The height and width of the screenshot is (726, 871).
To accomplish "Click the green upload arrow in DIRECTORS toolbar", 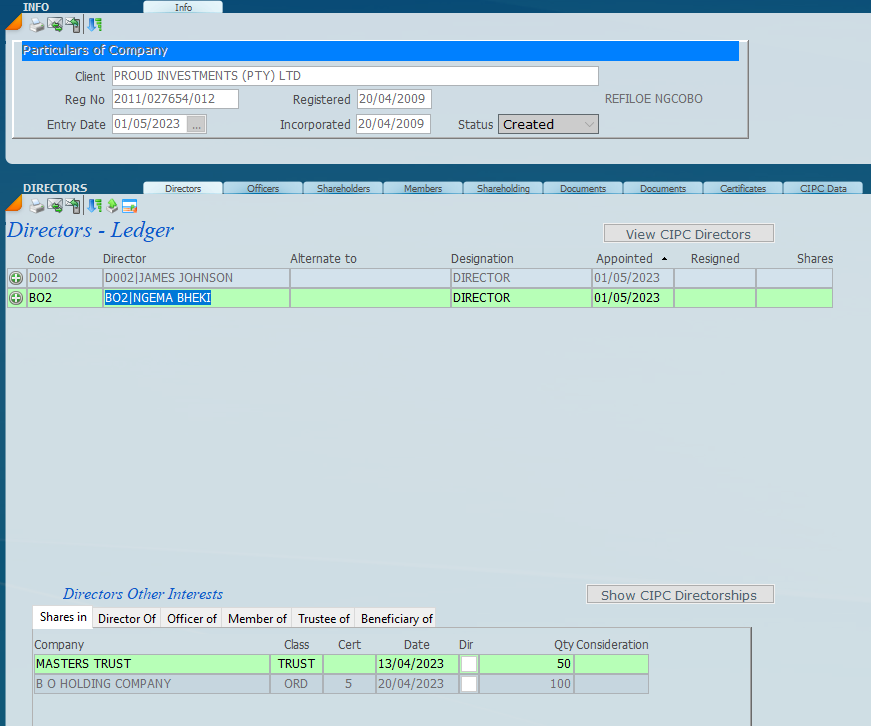I will 112,206.
